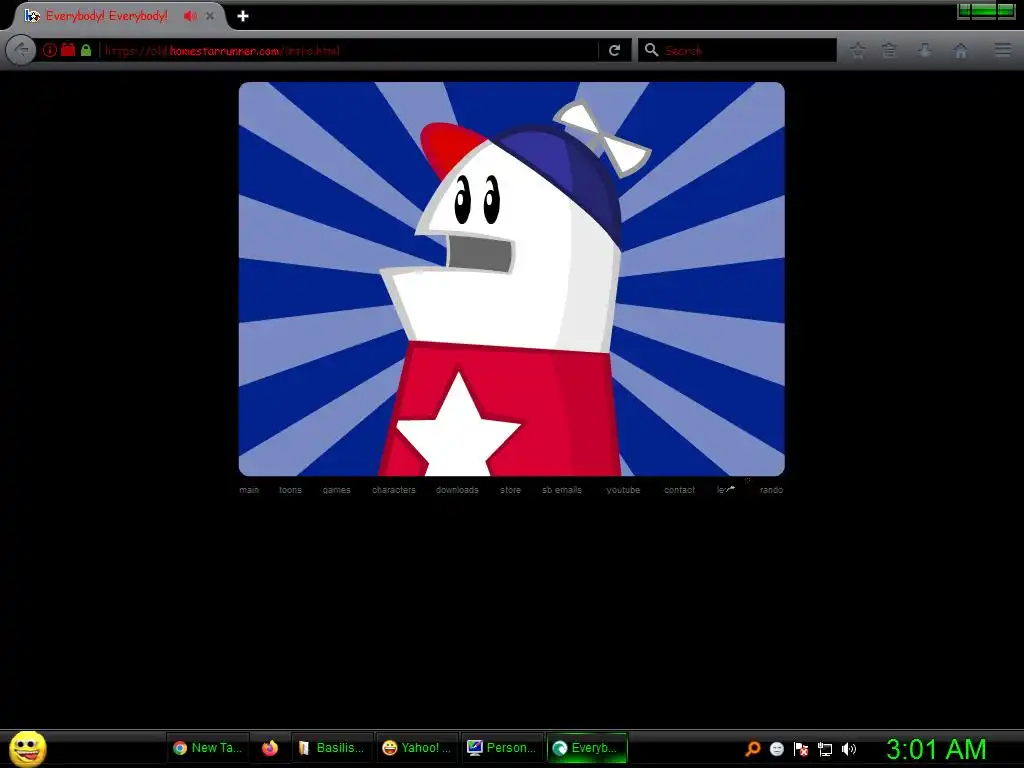The image size is (1024, 768).
Task: Open the characters link
Action: (x=394, y=490)
